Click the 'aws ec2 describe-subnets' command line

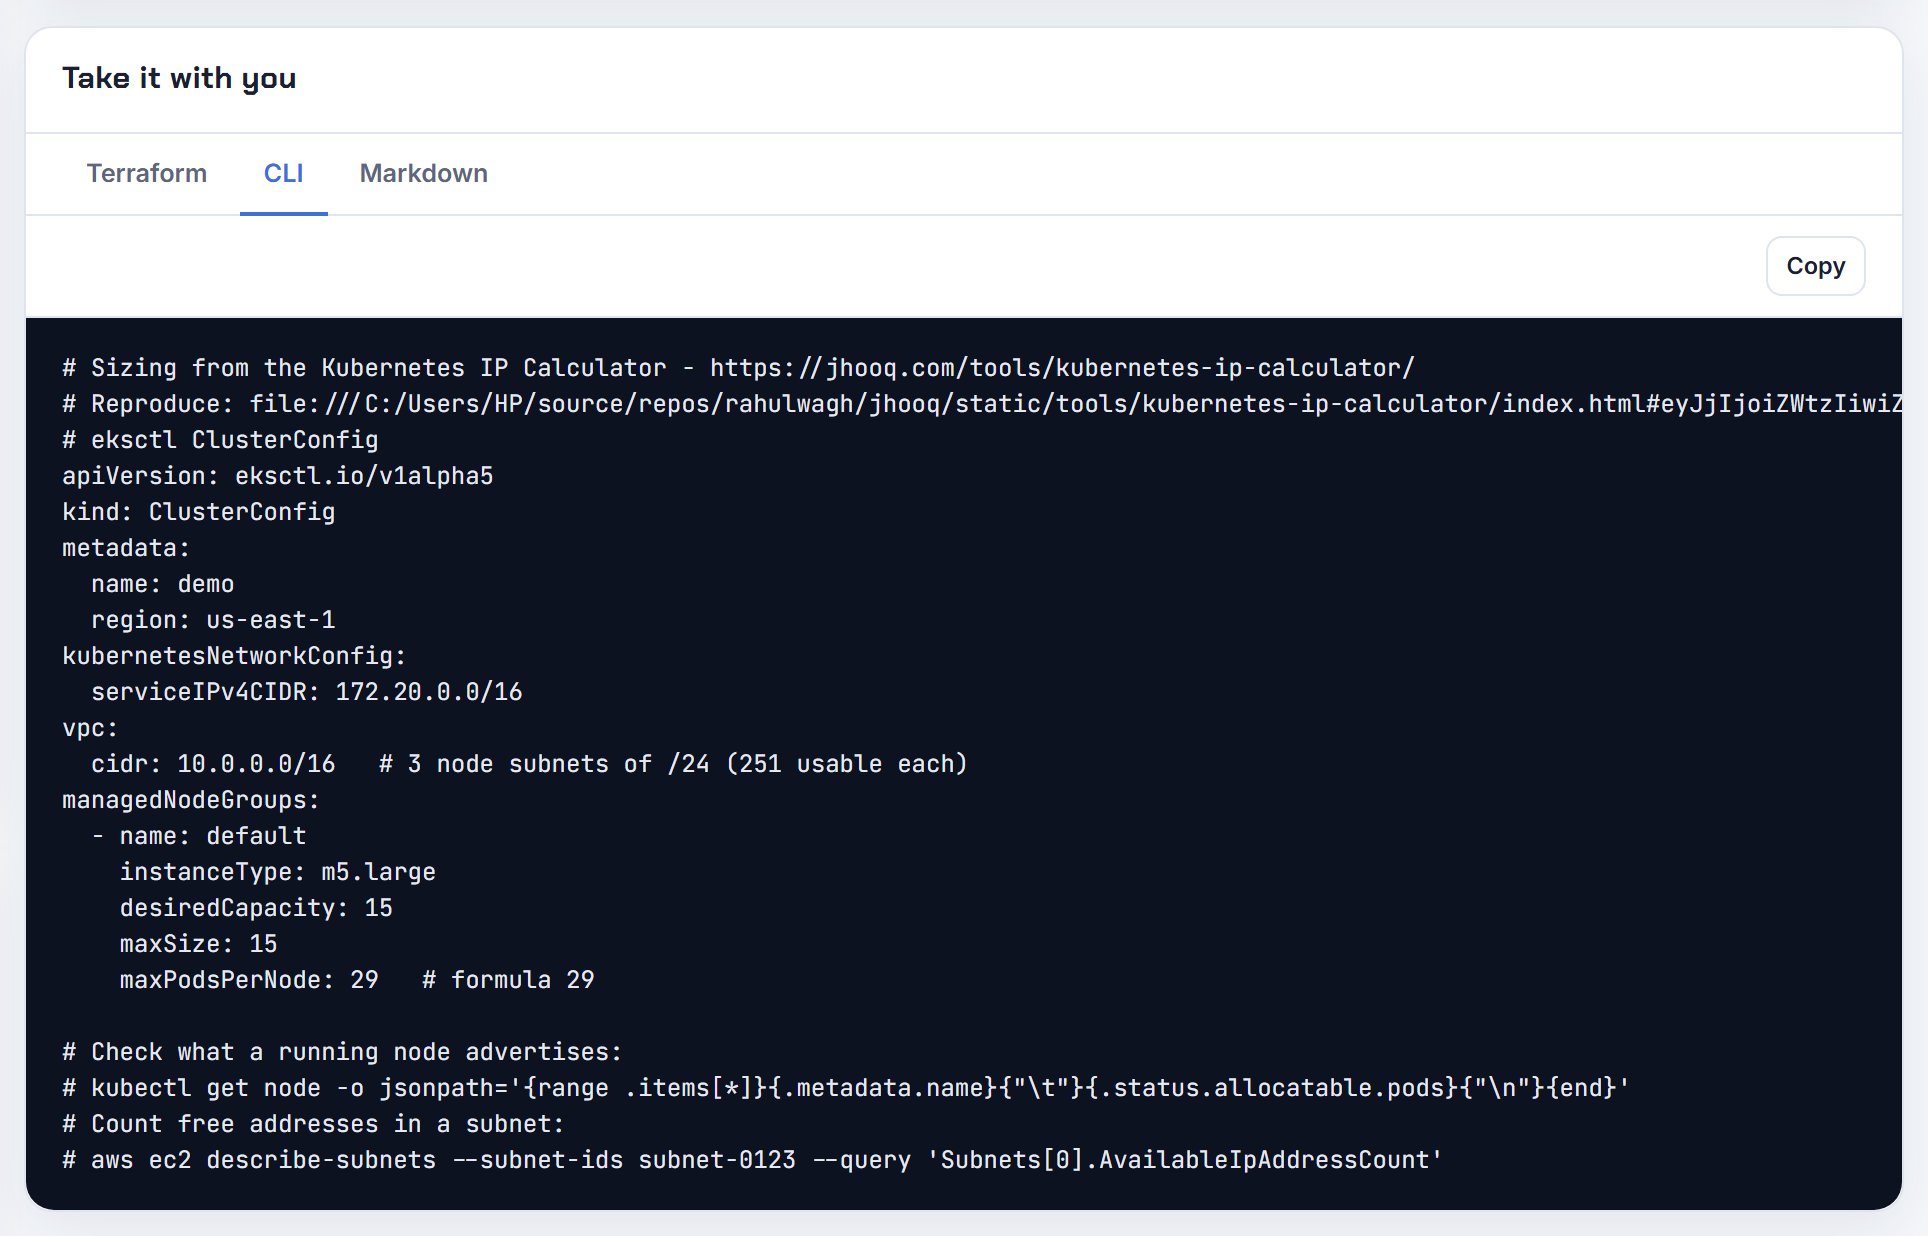pyautogui.click(x=753, y=1160)
